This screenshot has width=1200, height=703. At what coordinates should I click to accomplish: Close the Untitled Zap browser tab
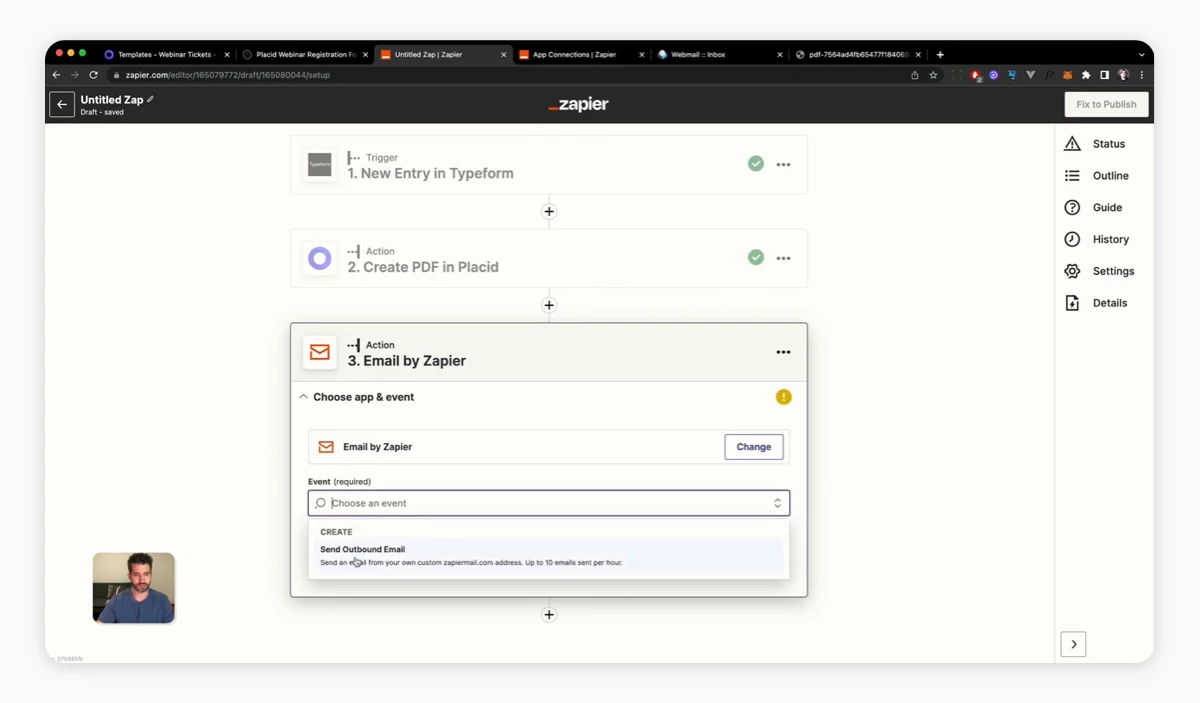pyautogui.click(x=503, y=55)
